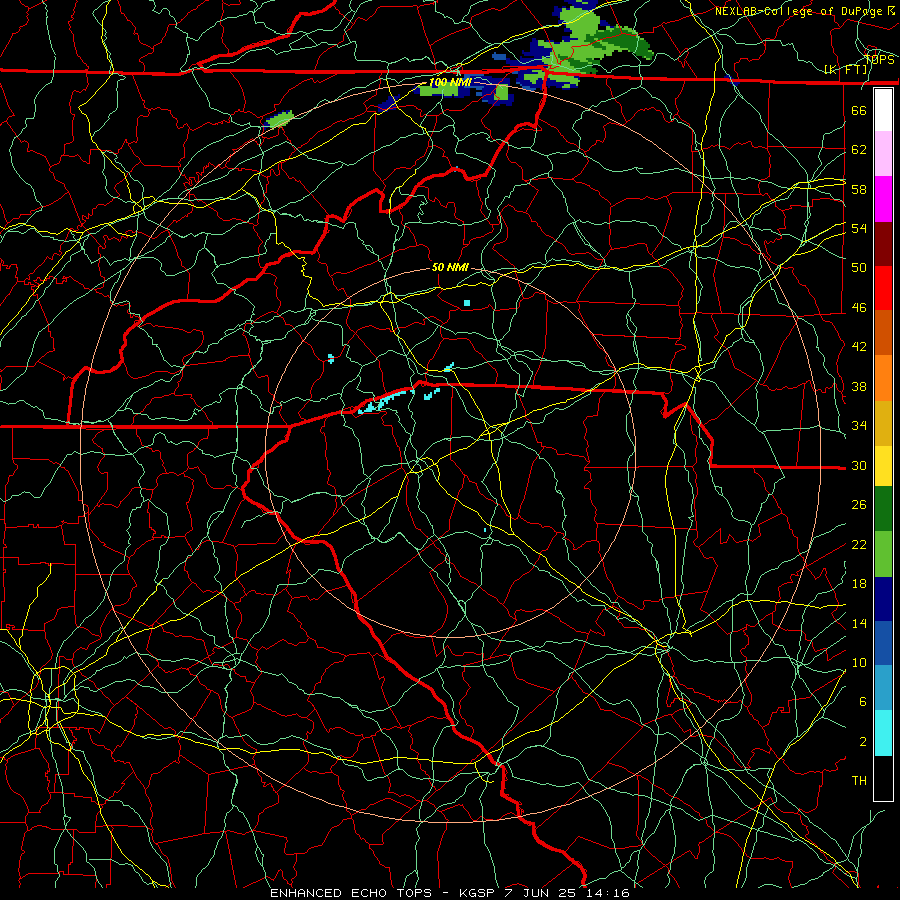The height and width of the screenshot is (900, 900).
Task: Click the 18 value on the scale
Action: 859,584
